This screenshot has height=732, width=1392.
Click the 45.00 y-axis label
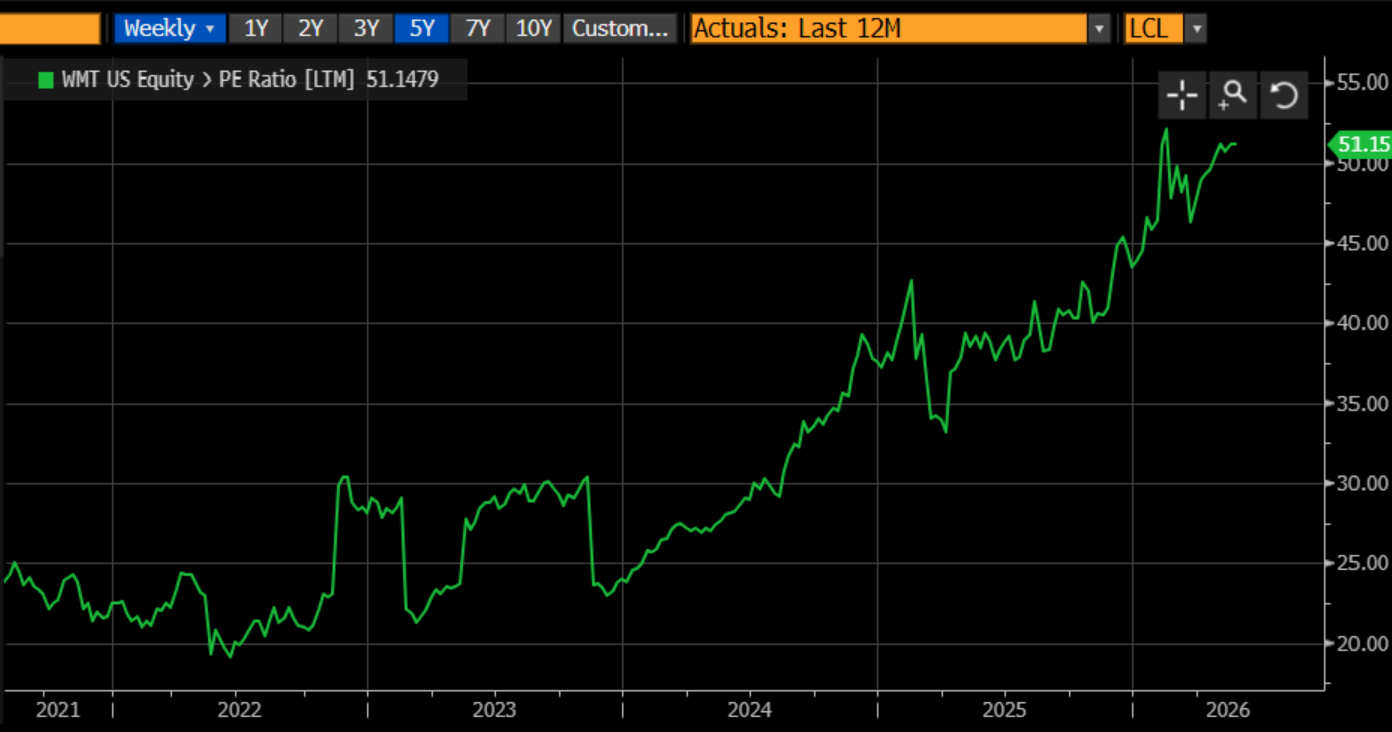tap(1362, 243)
